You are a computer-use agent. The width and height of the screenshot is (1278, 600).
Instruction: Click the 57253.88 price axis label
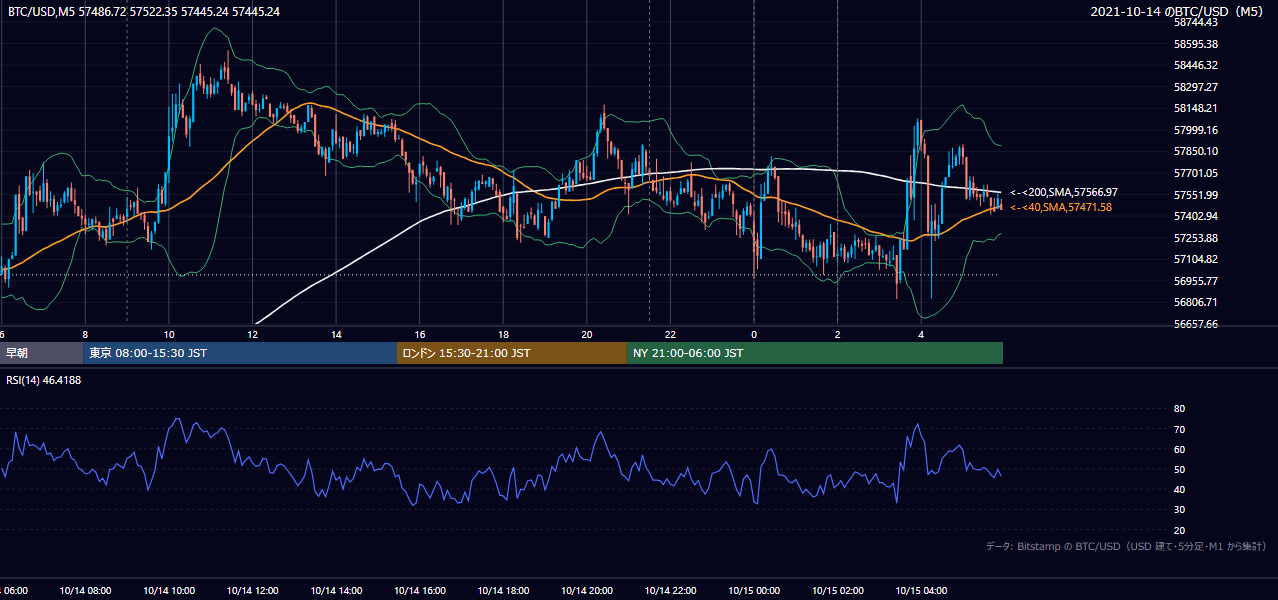(x=1195, y=238)
